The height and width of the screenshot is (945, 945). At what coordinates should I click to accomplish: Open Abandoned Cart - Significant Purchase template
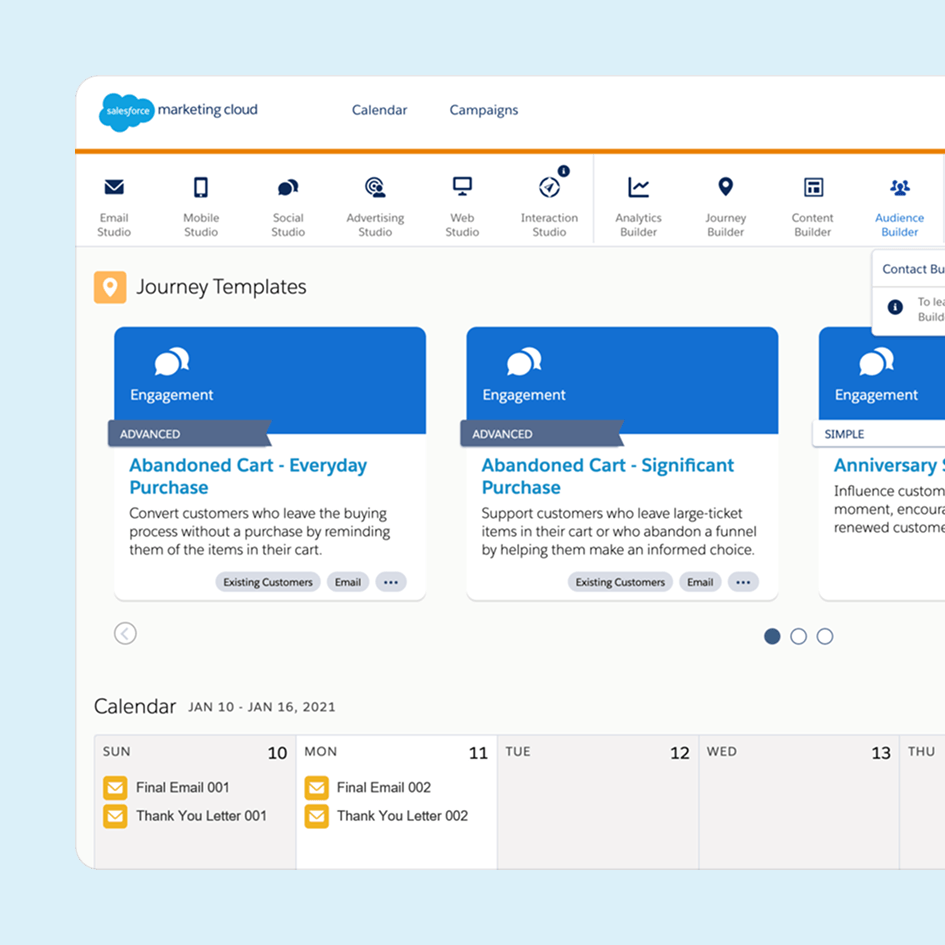click(x=607, y=476)
